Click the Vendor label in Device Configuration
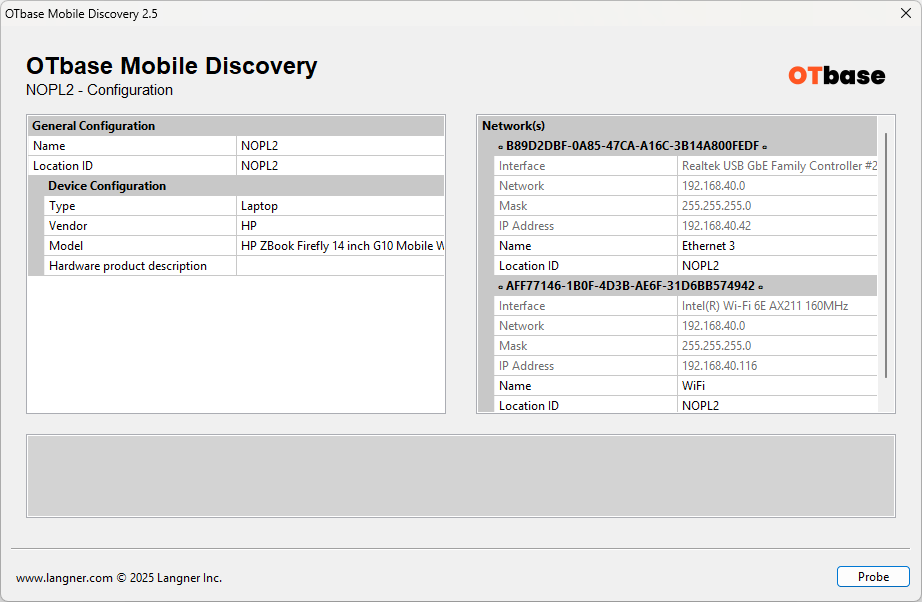 pyautogui.click(x=68, y=226)
